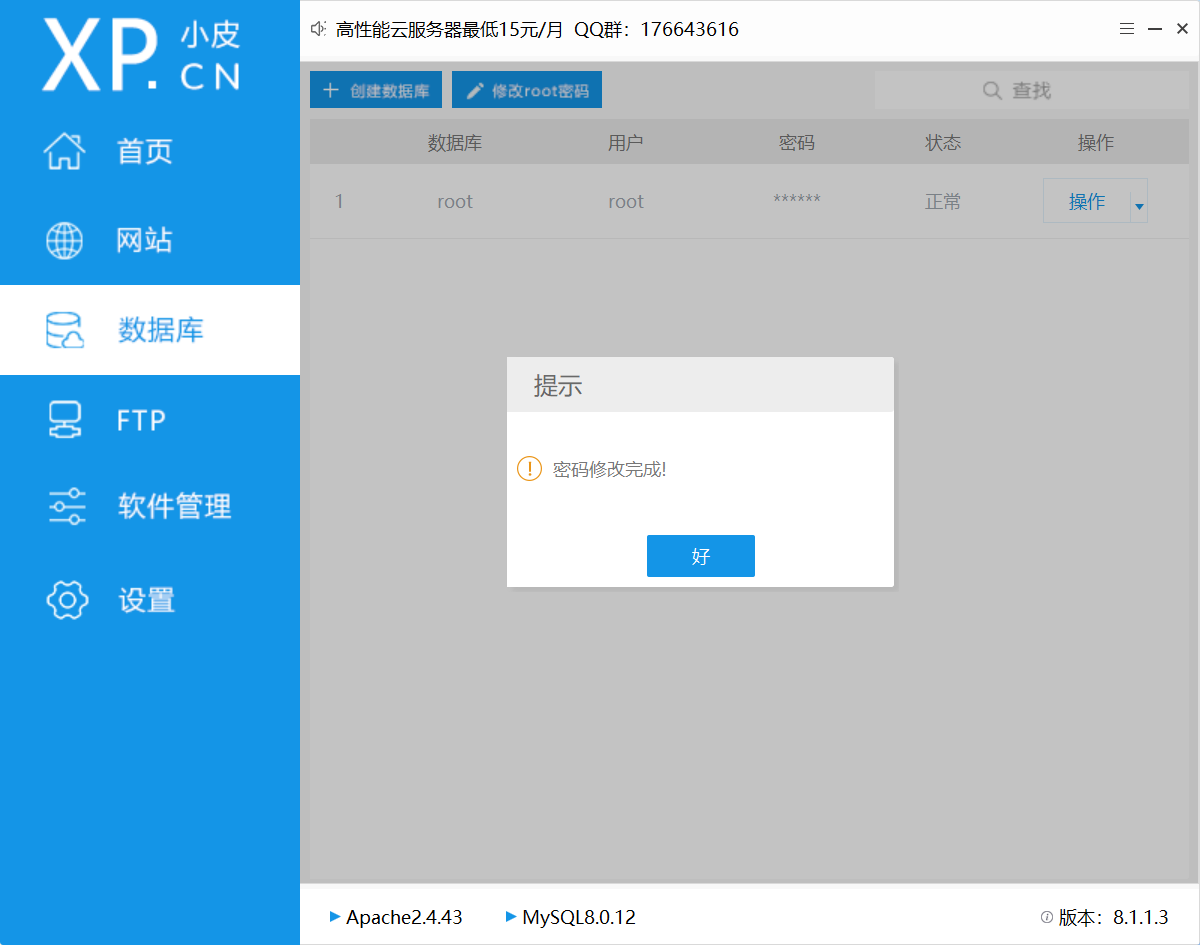The height and width of the screenshot is (945, 1200).
Task: Click the 提示 dialog title
Action: coord(558,386)
